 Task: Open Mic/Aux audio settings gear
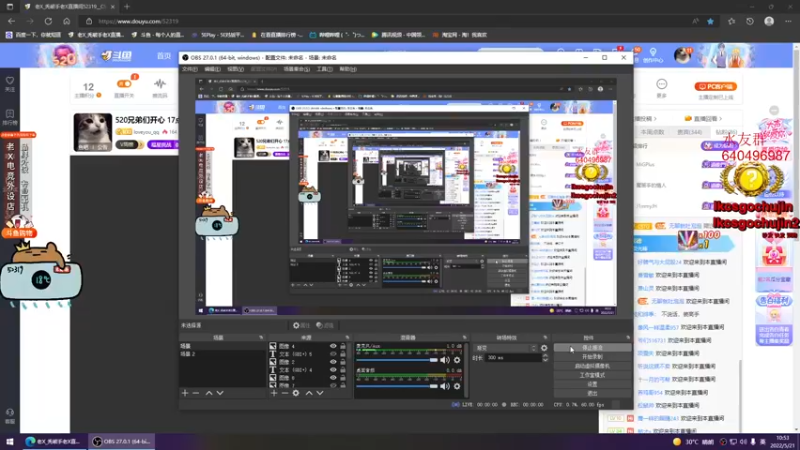coord(457,360)
